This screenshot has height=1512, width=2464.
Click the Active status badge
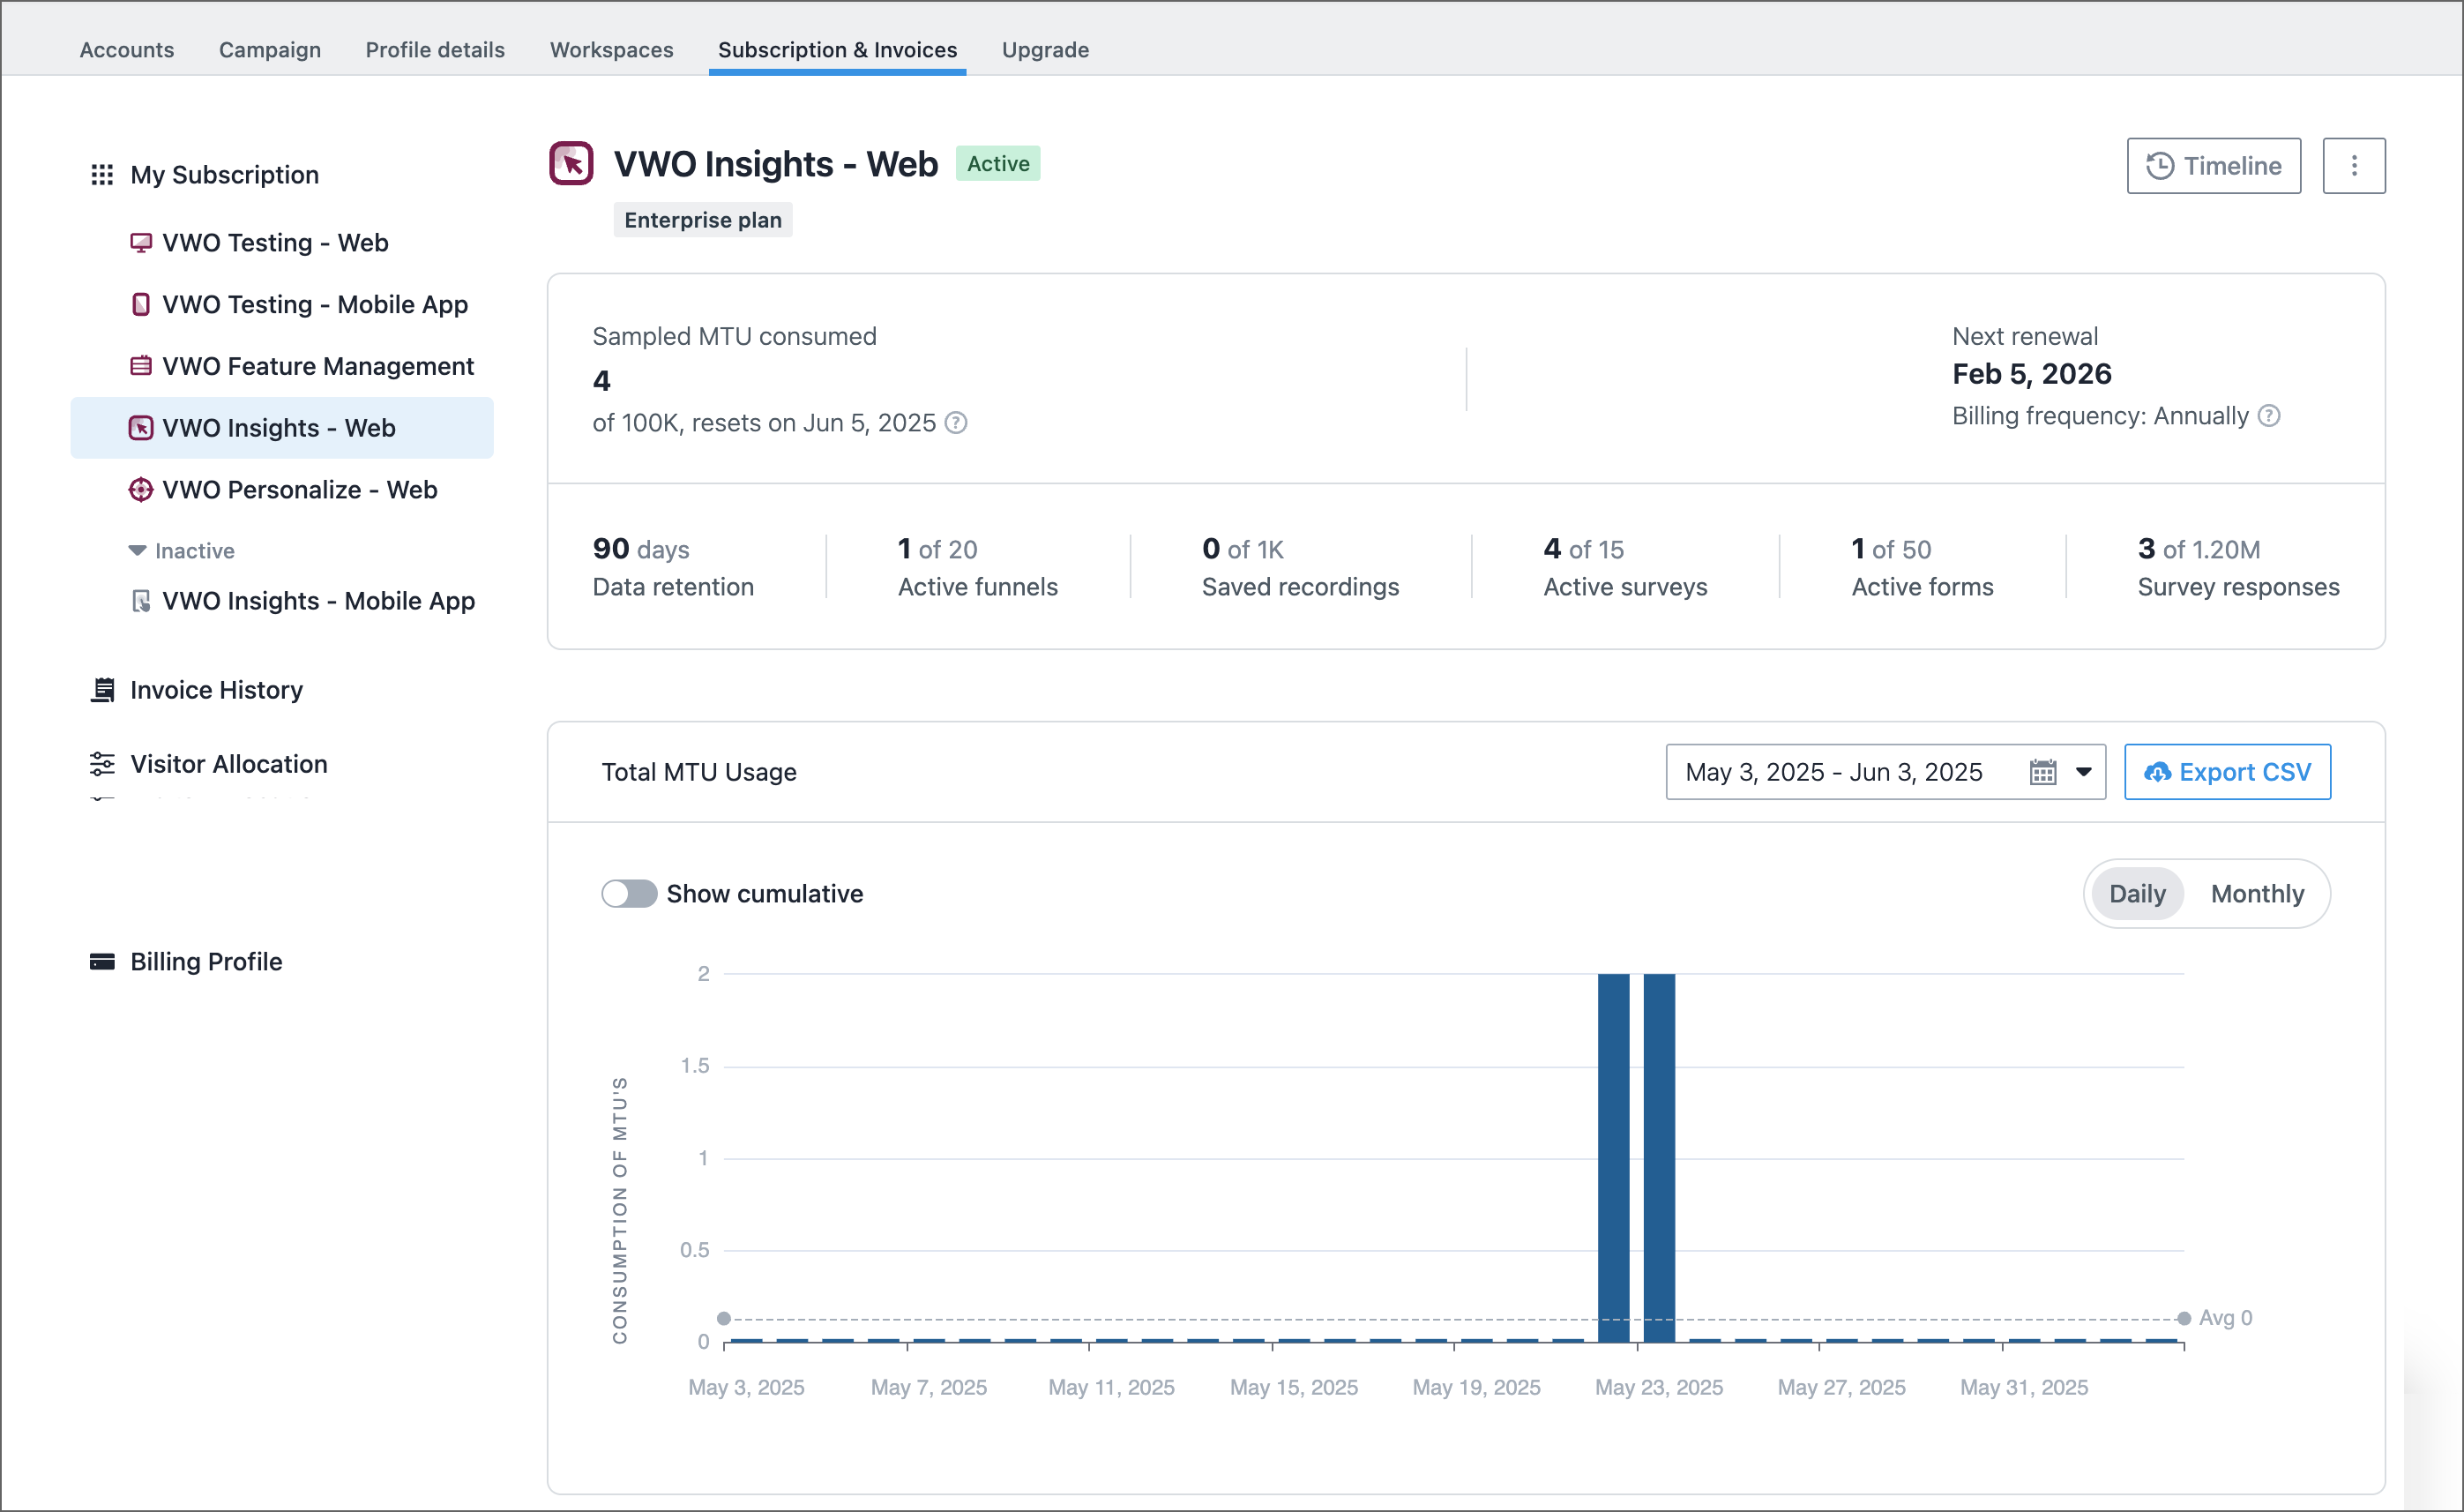point(998,164)
